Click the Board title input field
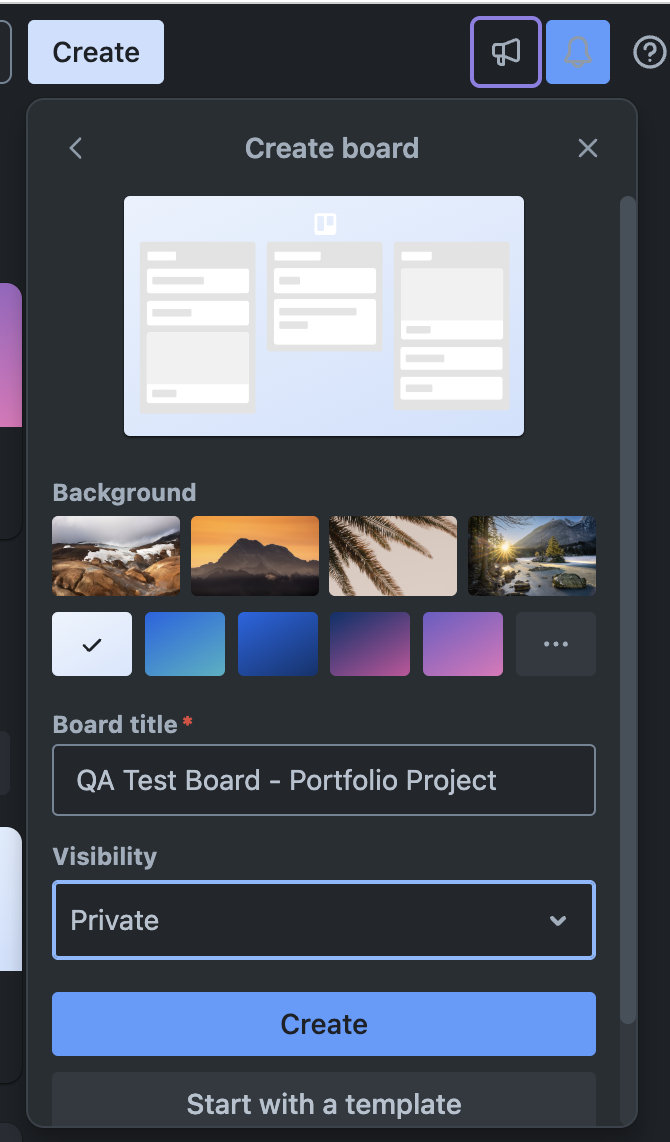The image size is (670, 1142). pyautogui.click(x=324, y=780)
